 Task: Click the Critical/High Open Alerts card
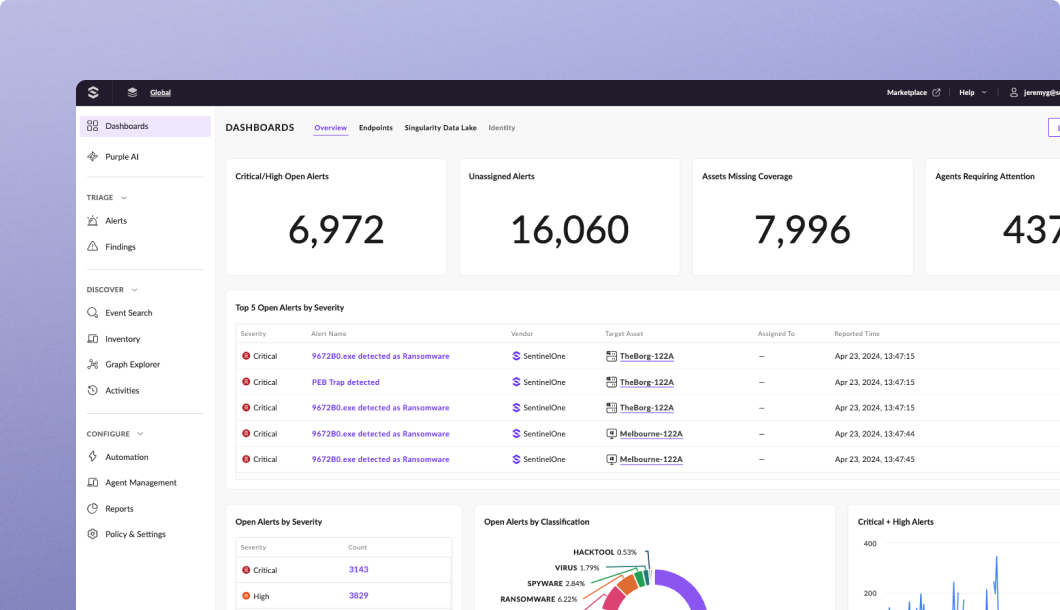tap(336, 217)
